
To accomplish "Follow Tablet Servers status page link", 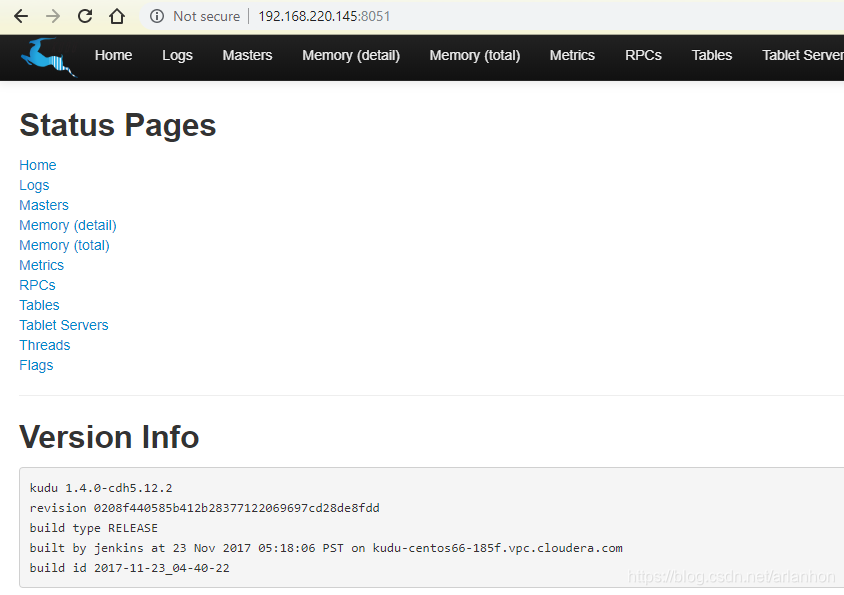I will coord(64,325).
